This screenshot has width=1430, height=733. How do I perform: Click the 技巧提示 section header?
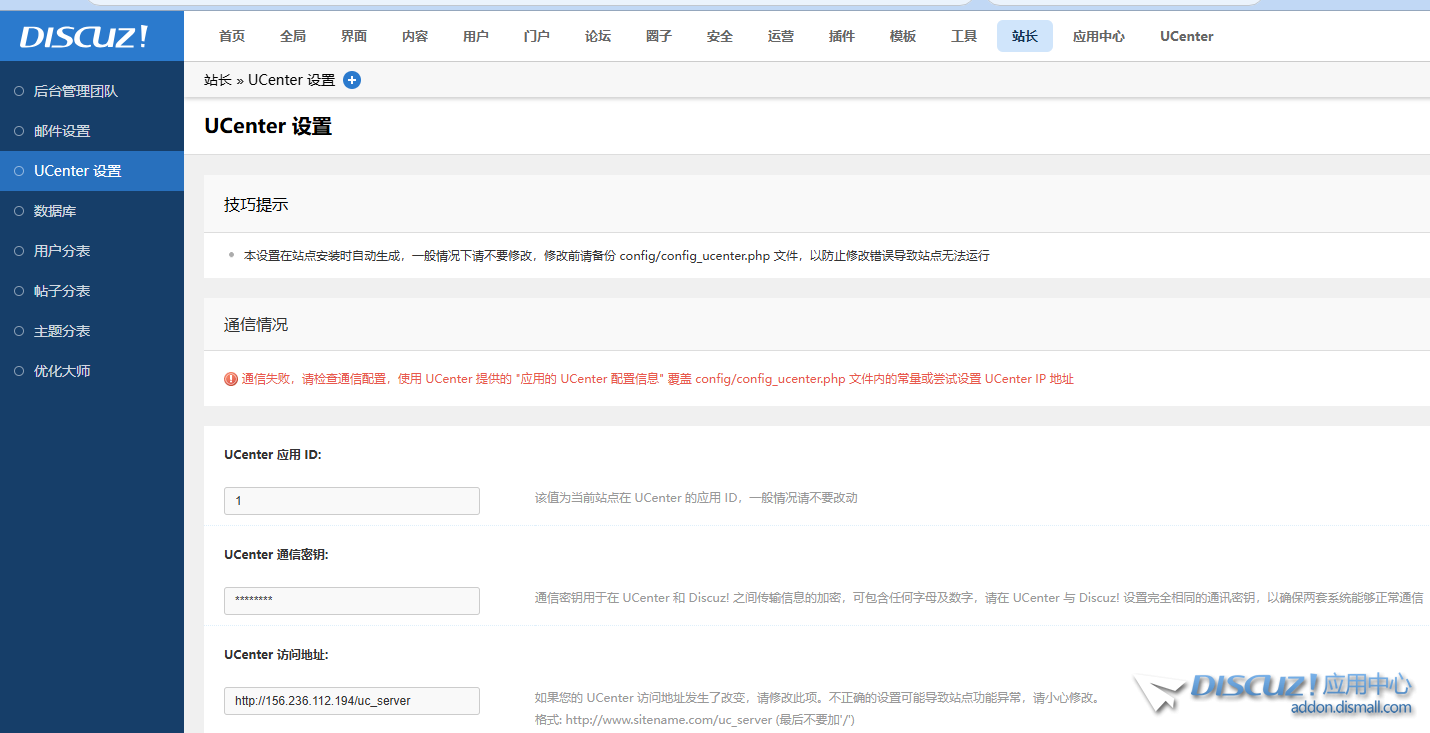(x=256, y=204)
